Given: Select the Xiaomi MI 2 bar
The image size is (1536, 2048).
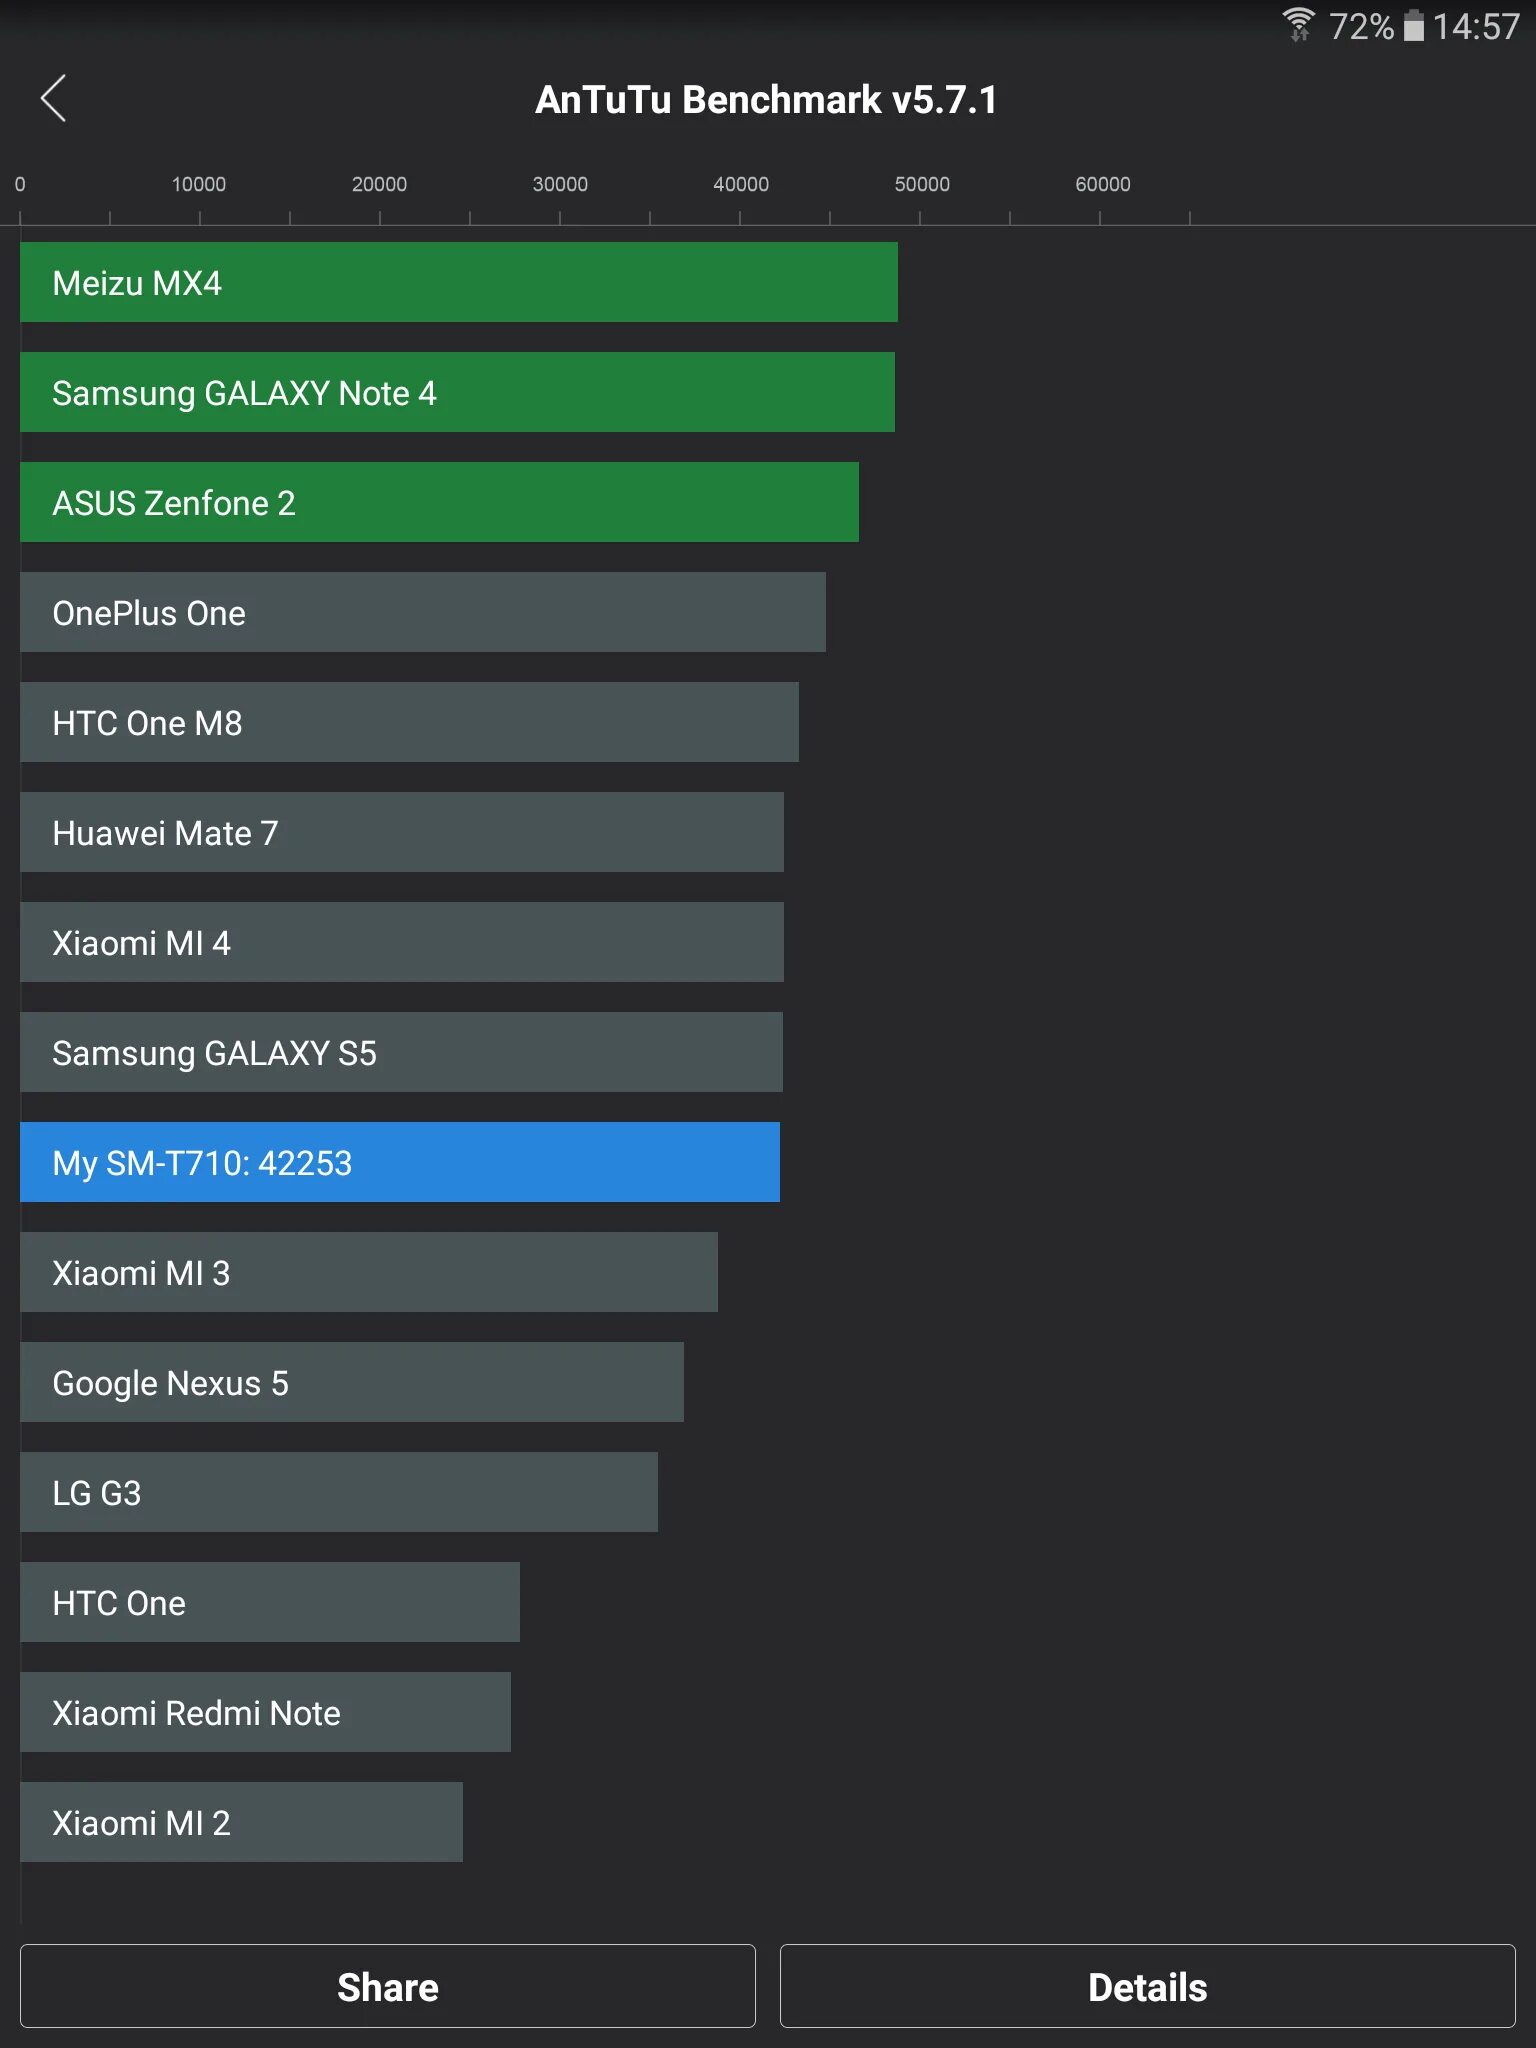Looking at the screenshot, I should coord(241,1822).
